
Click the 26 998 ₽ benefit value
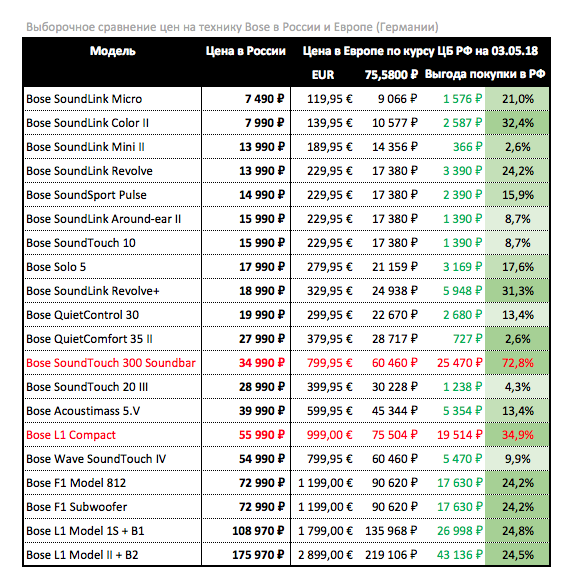(460, 531)
